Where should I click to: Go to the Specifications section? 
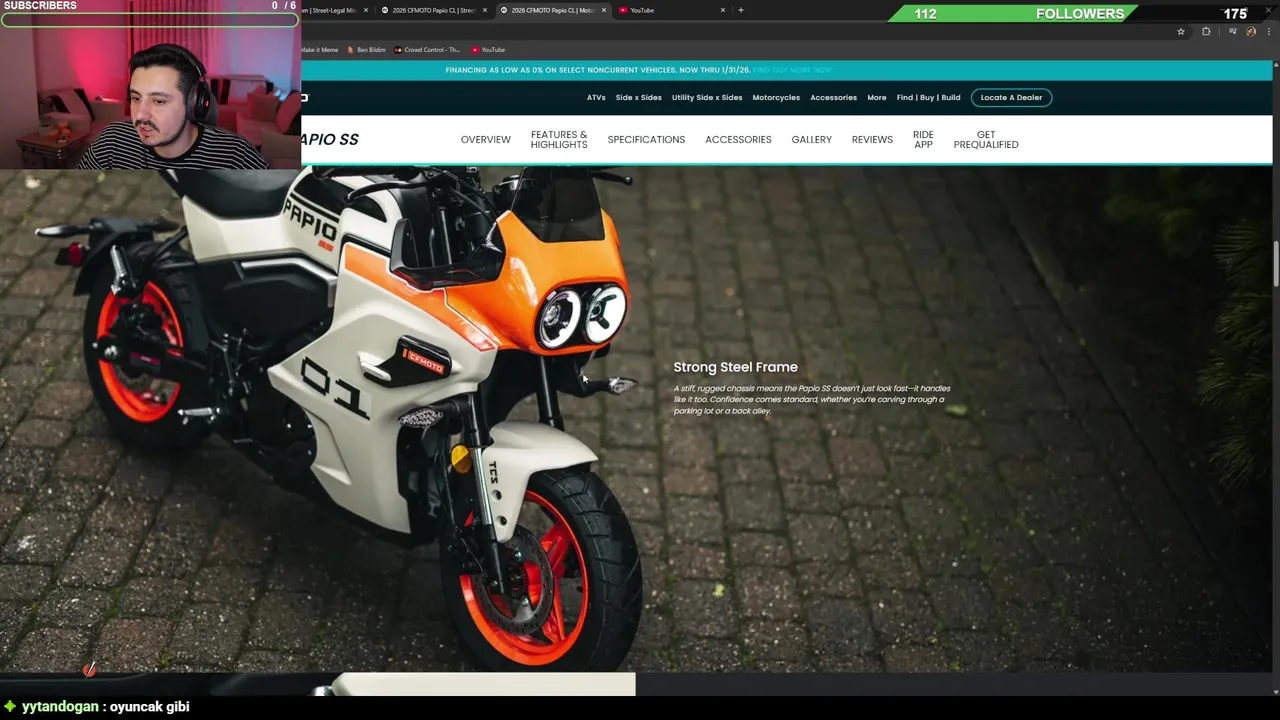(x=646, y=139)
